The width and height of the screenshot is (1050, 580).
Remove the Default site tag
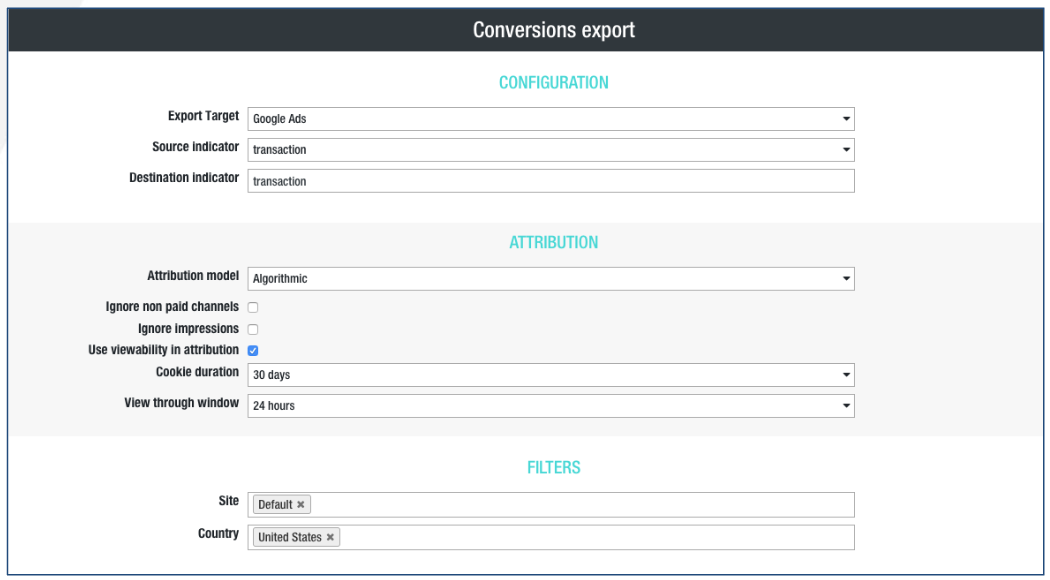301,505
